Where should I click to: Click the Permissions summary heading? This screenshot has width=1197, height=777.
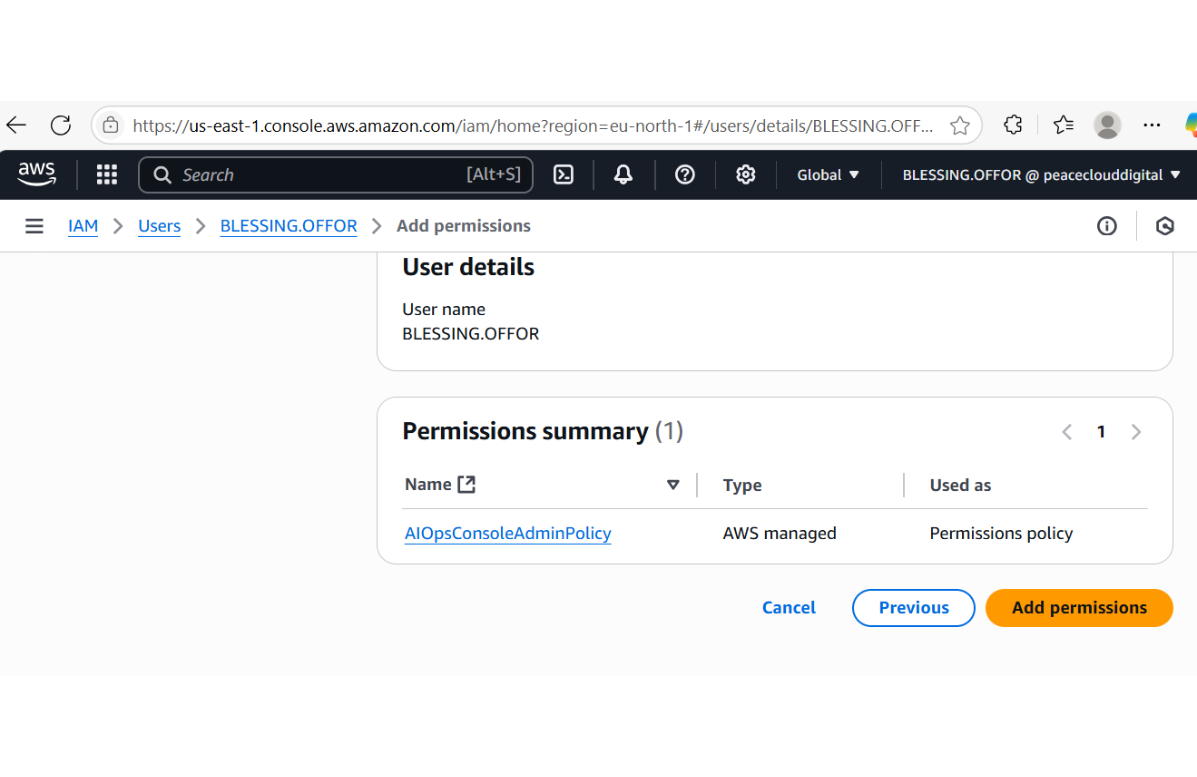point(543,431)
